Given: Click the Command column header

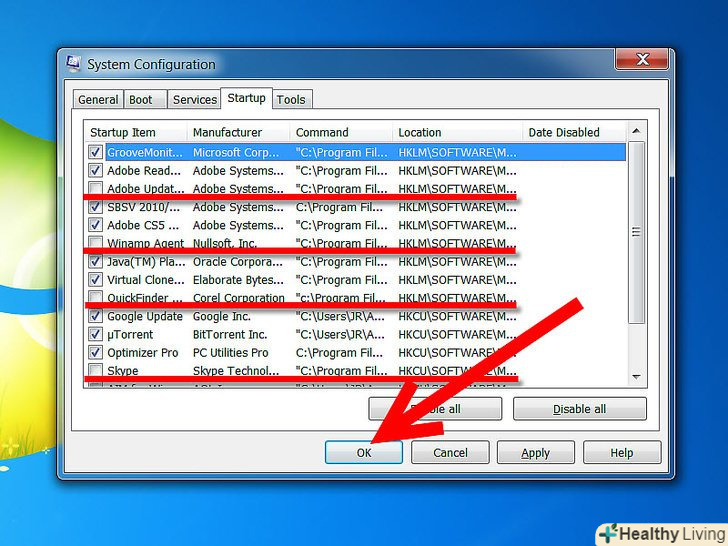Looking at the screenshot, I should (x=342, y=132).
